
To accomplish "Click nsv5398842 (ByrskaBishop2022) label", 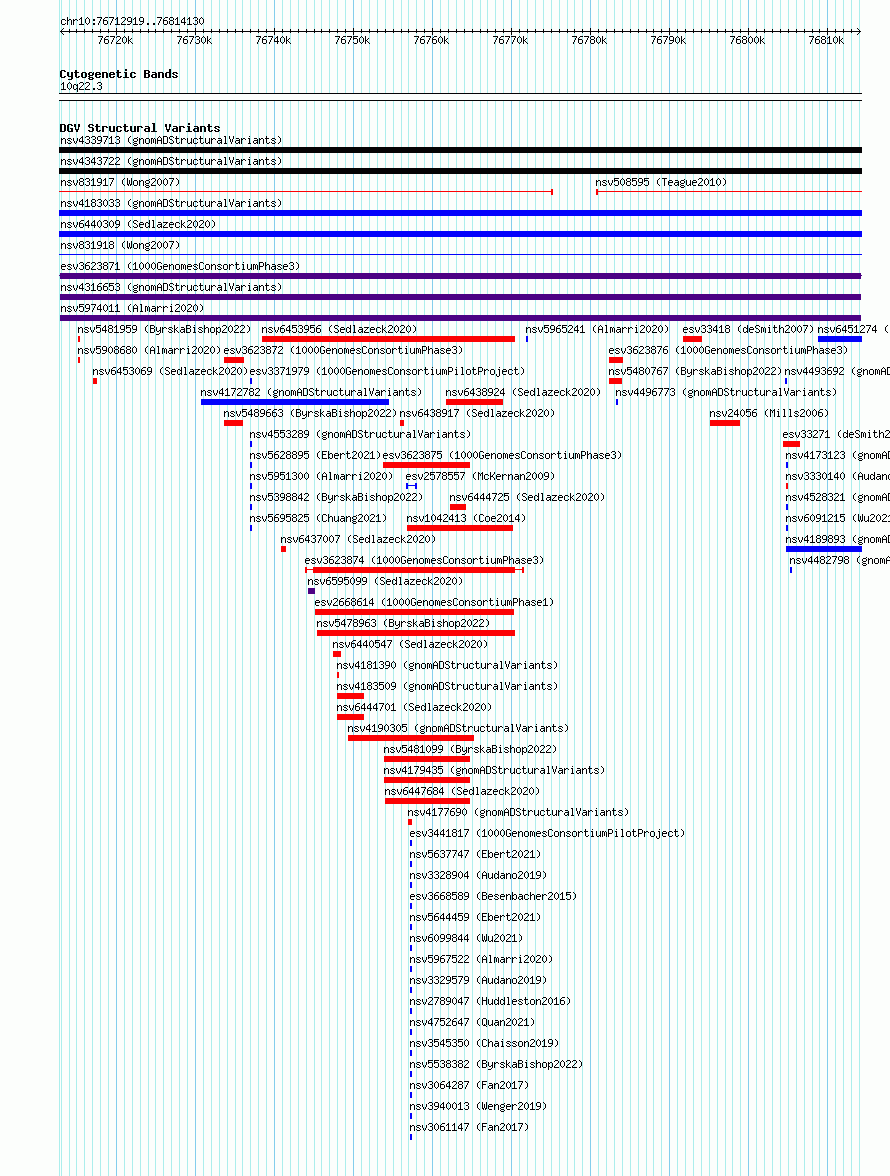I will tap(336, 497).
